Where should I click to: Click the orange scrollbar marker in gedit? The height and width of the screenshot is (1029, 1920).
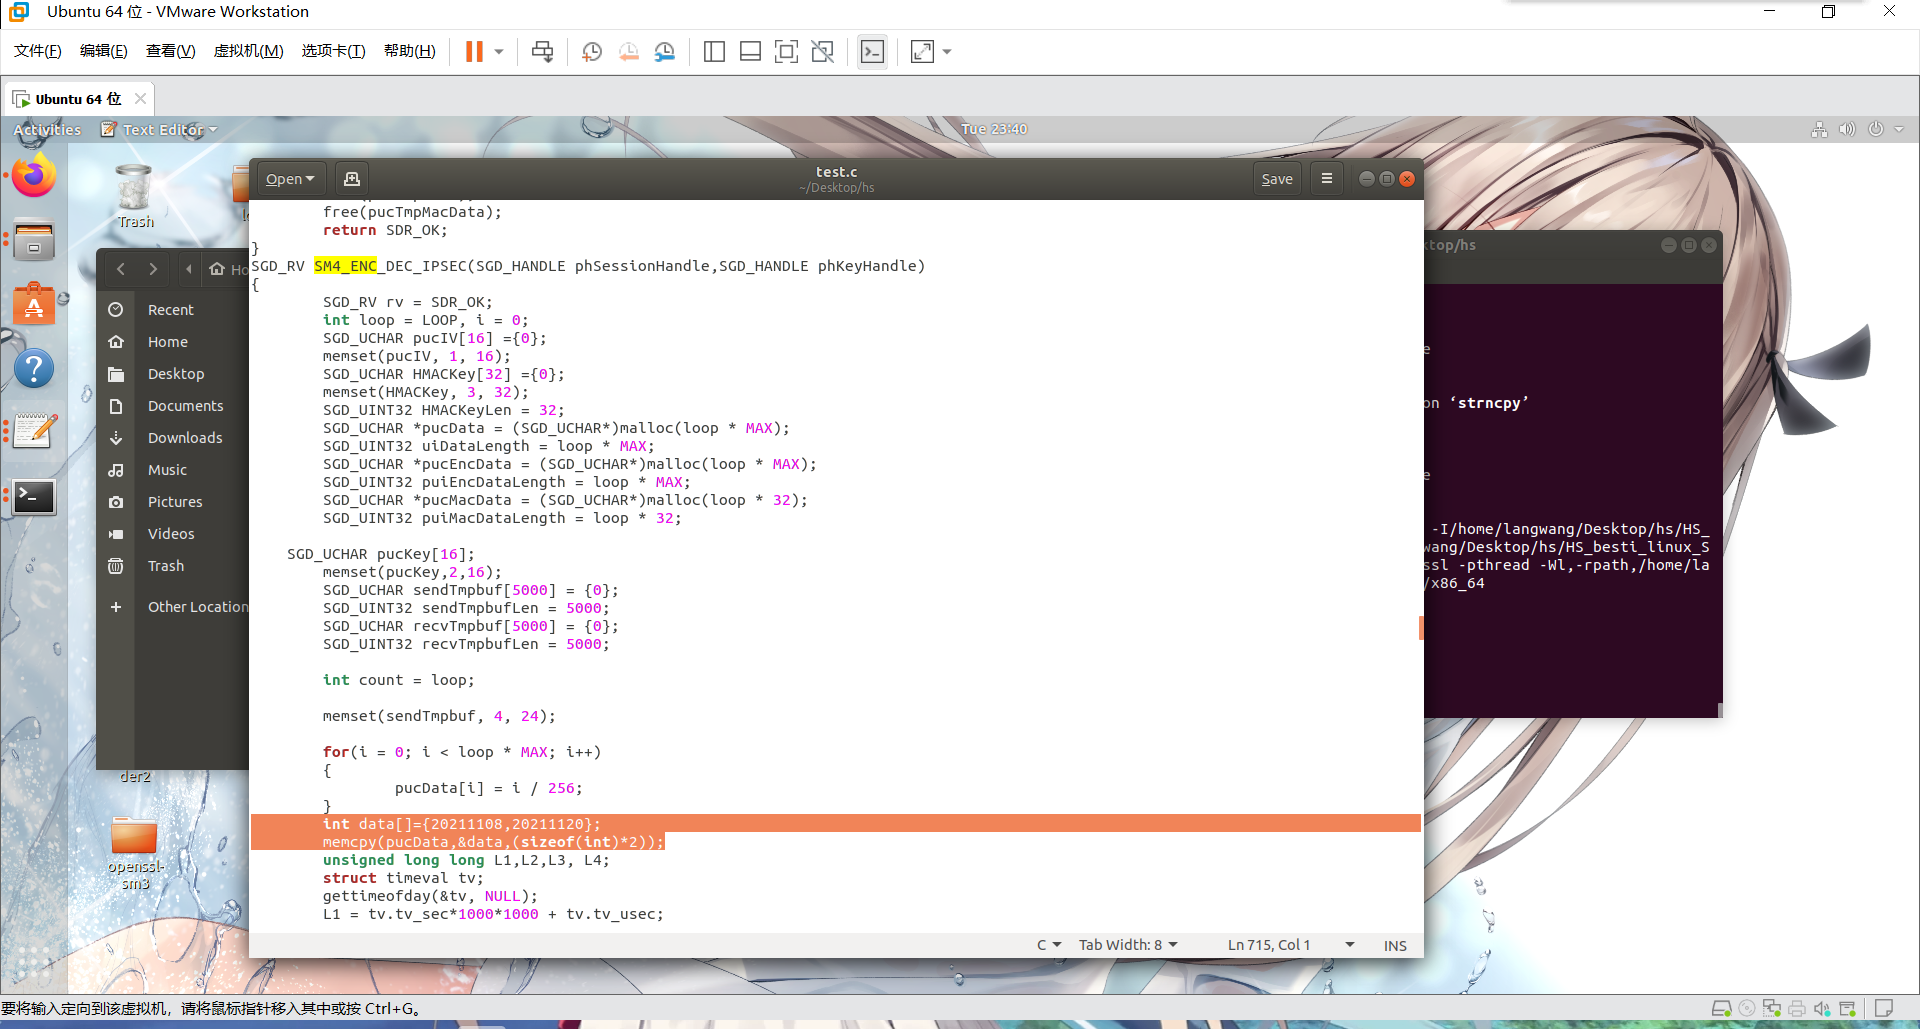coord(1421,627)
